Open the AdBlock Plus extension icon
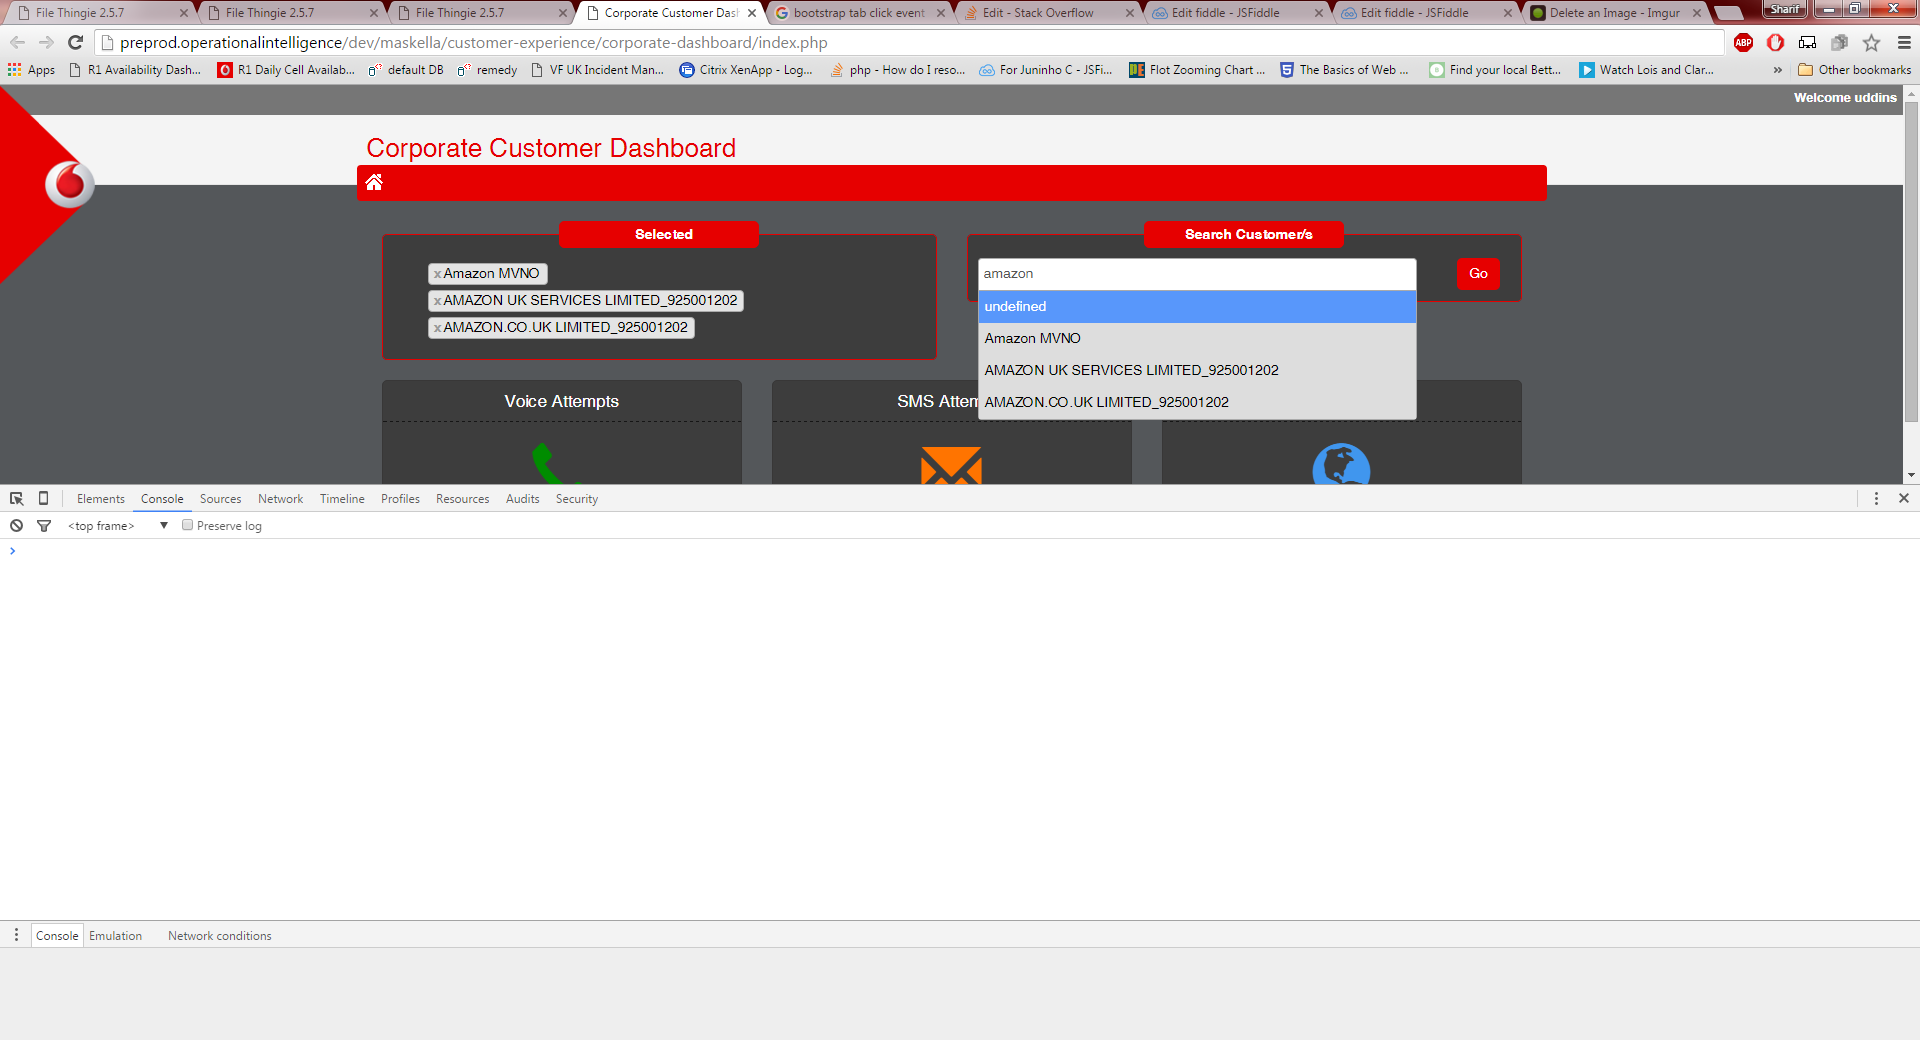This screenshot has width=1920, height=1040. (x=1744, y=43)
